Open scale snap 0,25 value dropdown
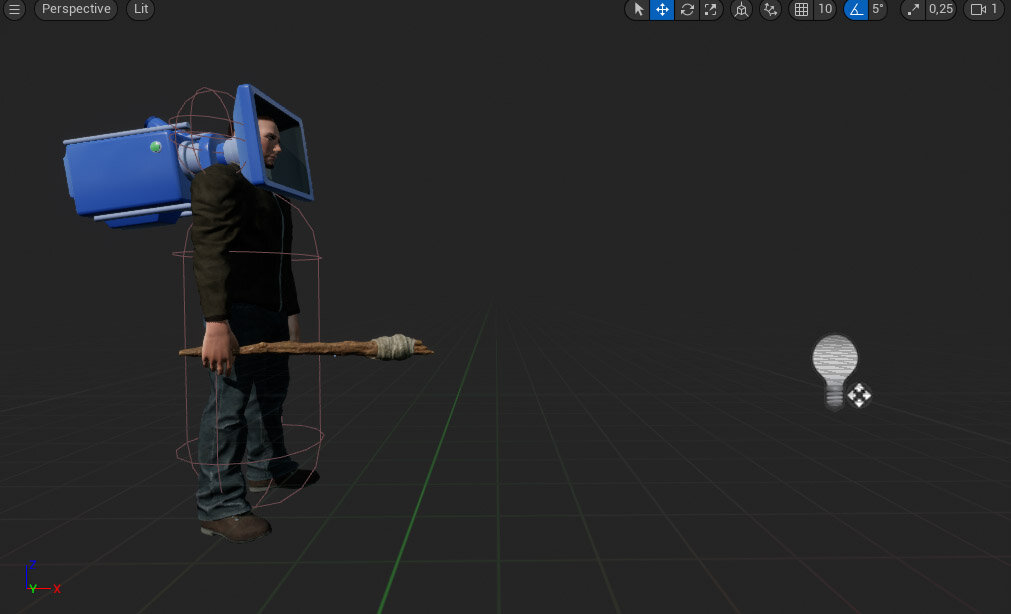Screen dimensions: 1011x614 (x=941, y=9)
